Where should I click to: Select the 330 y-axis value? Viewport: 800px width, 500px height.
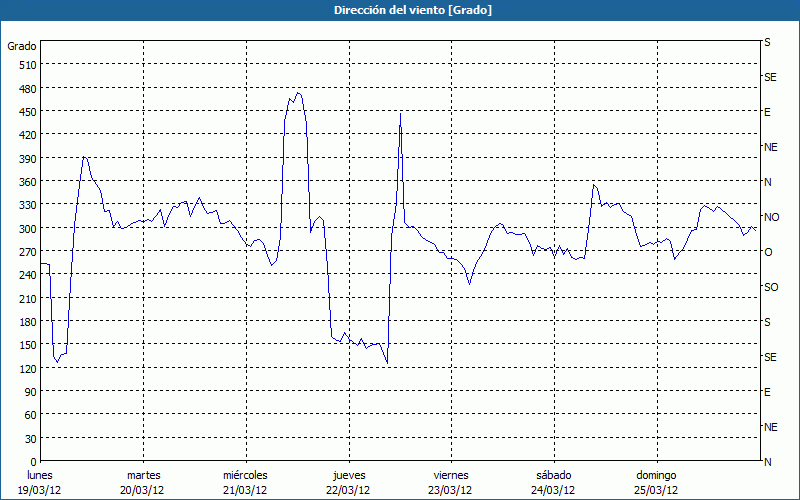click(28, 205)
